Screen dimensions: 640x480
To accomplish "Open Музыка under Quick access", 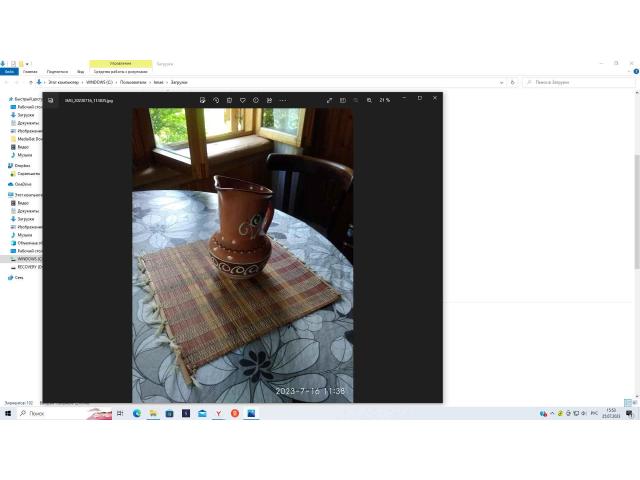I will click(x=21, y=155).
